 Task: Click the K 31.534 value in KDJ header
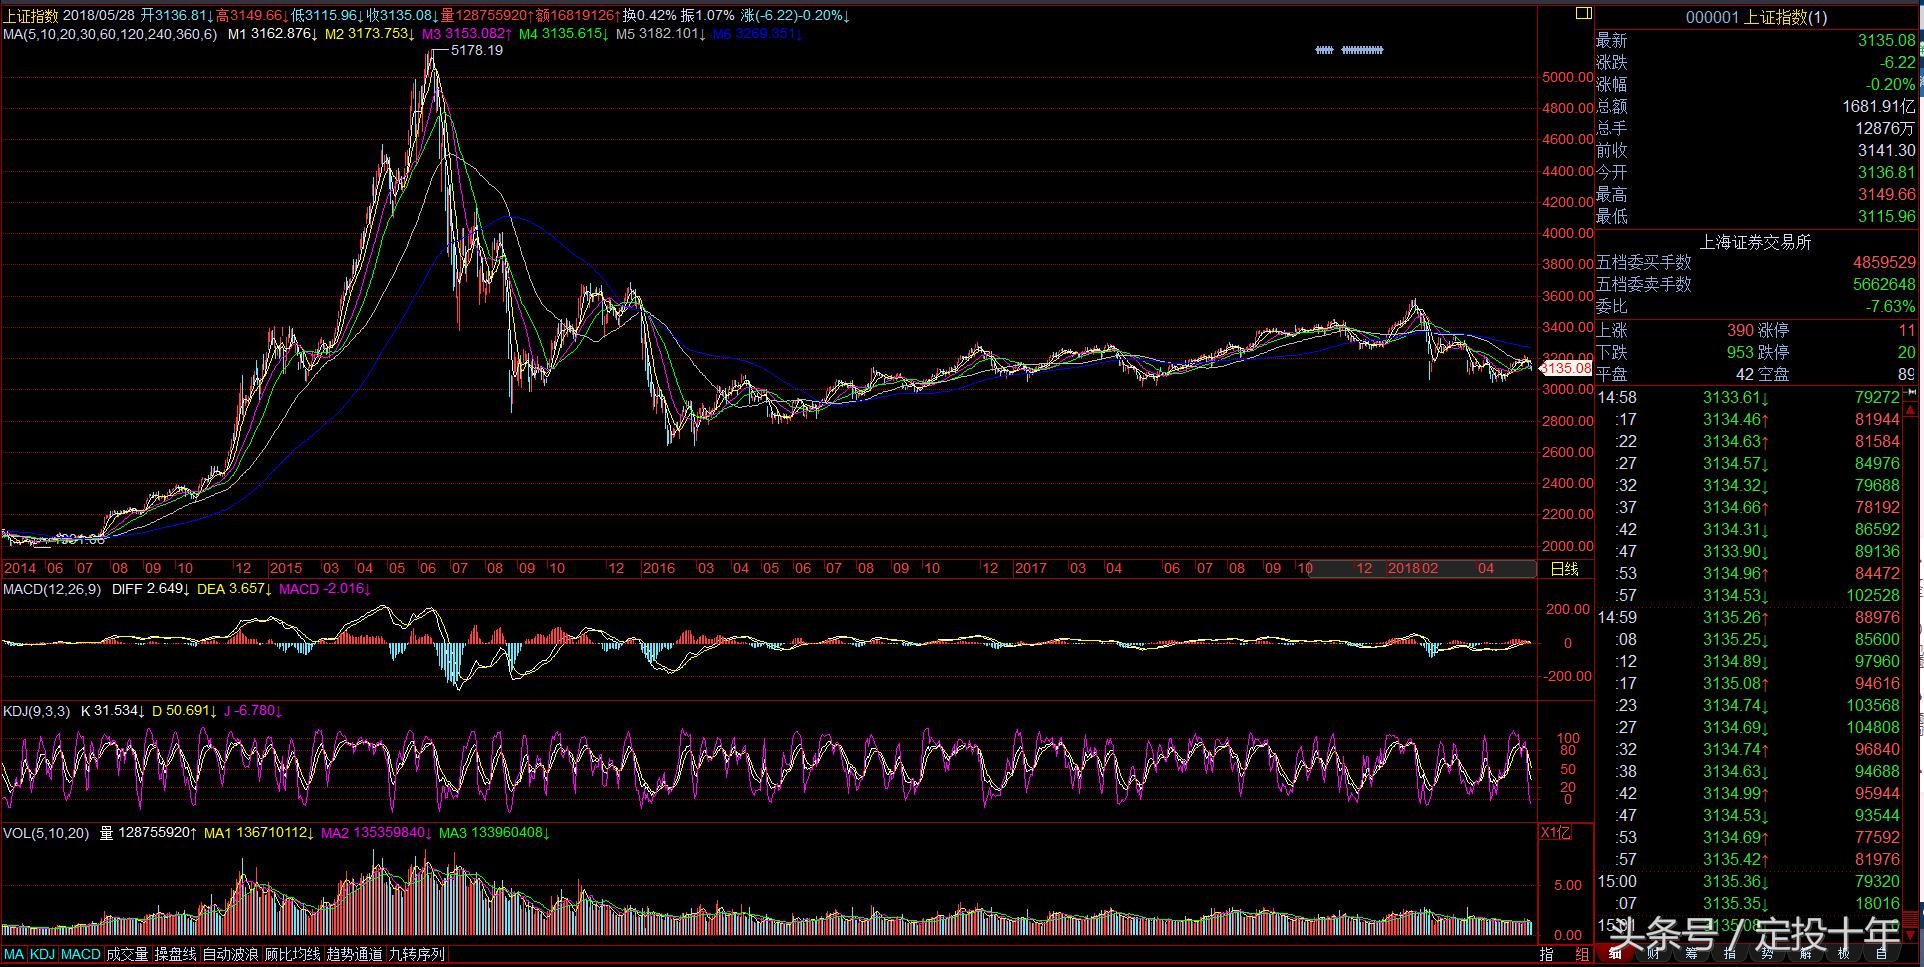coord(111,711)
